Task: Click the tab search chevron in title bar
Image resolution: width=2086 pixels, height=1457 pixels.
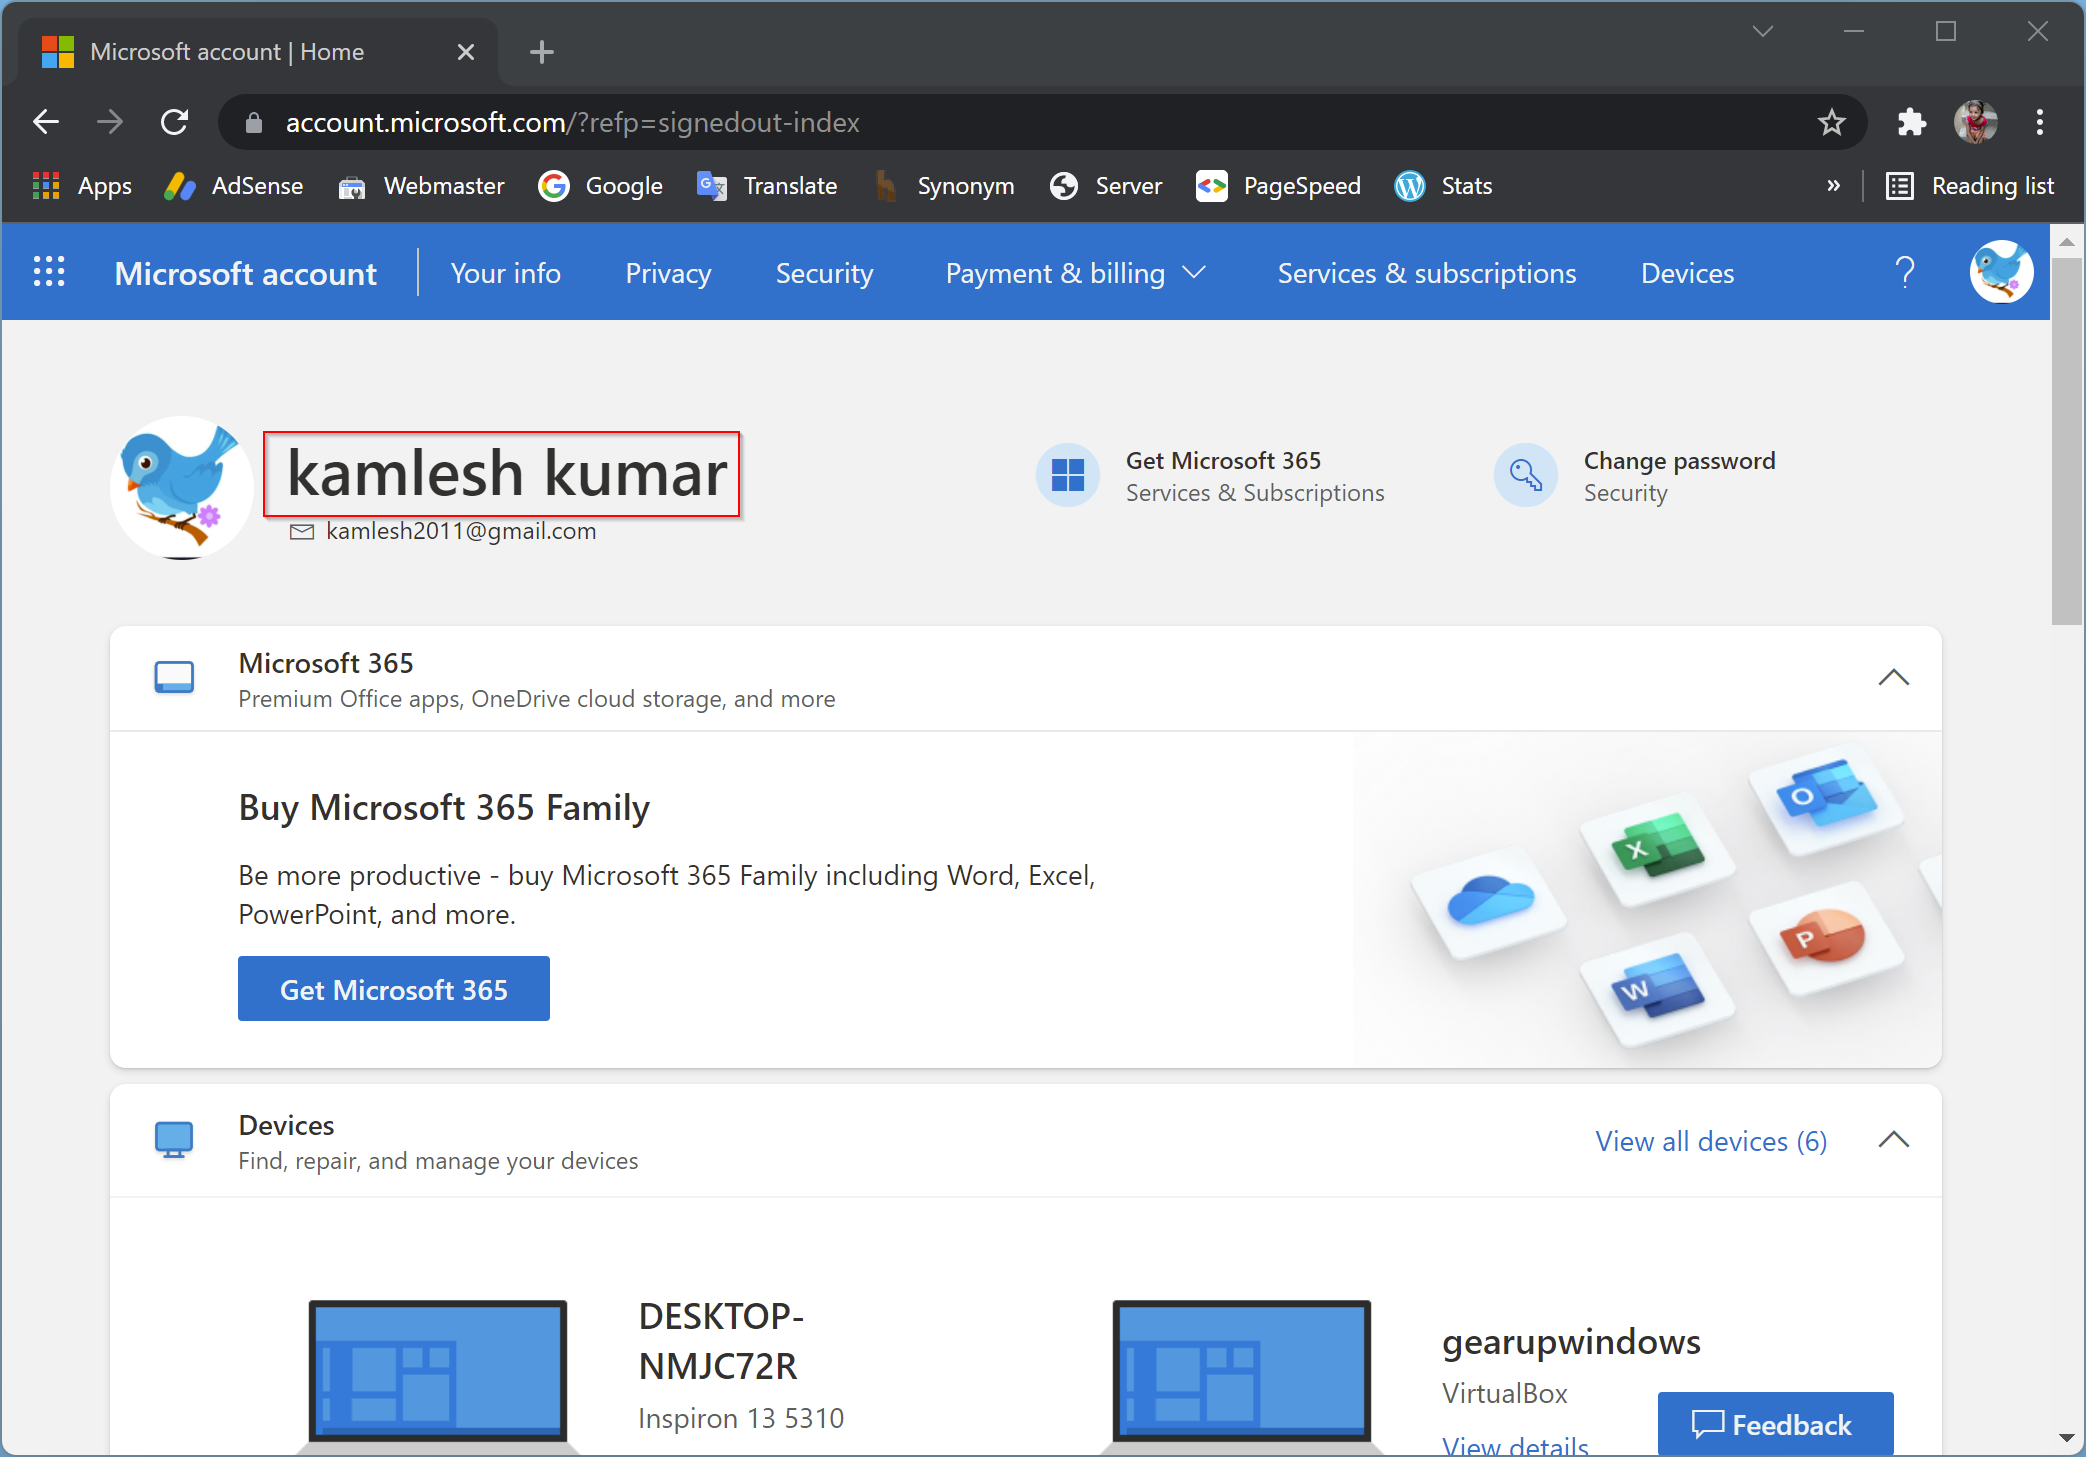Action: point(1762,32)
